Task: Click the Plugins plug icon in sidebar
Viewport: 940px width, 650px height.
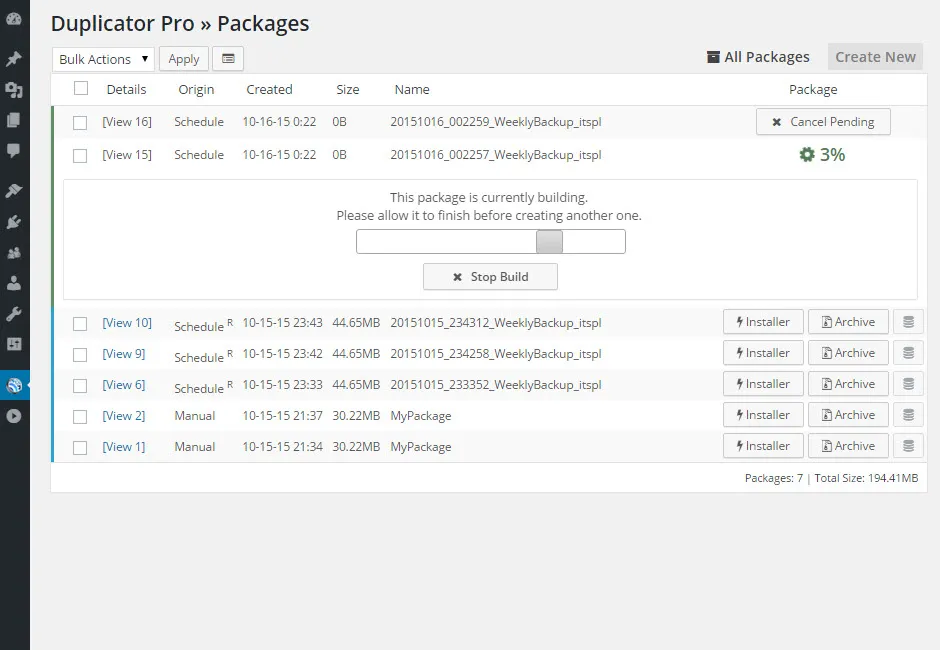Action: point(15,219)
